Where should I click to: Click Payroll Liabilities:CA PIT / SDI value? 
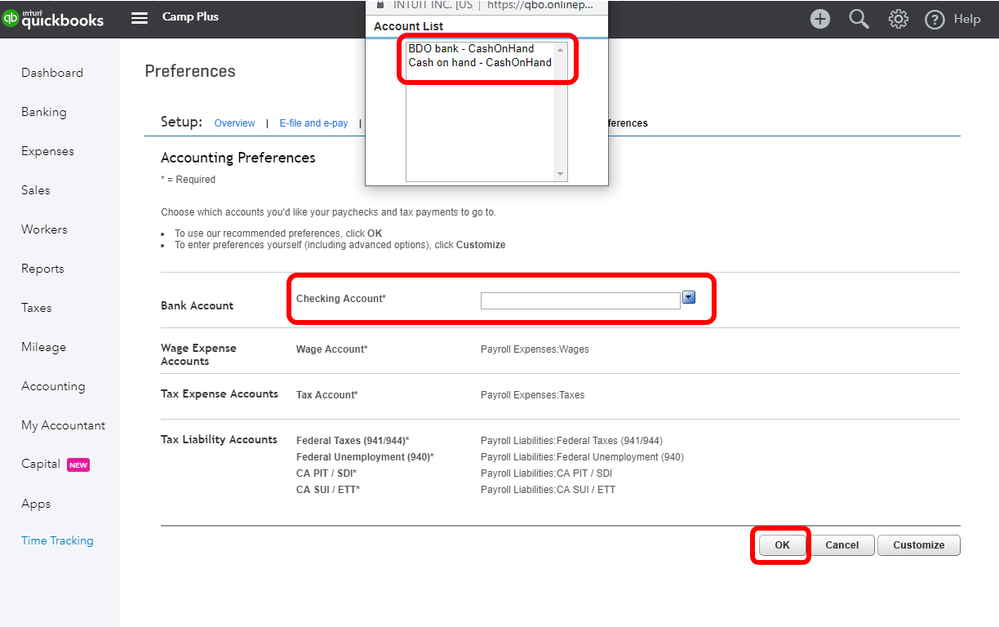pyautogui.click(x=547, y=473)
